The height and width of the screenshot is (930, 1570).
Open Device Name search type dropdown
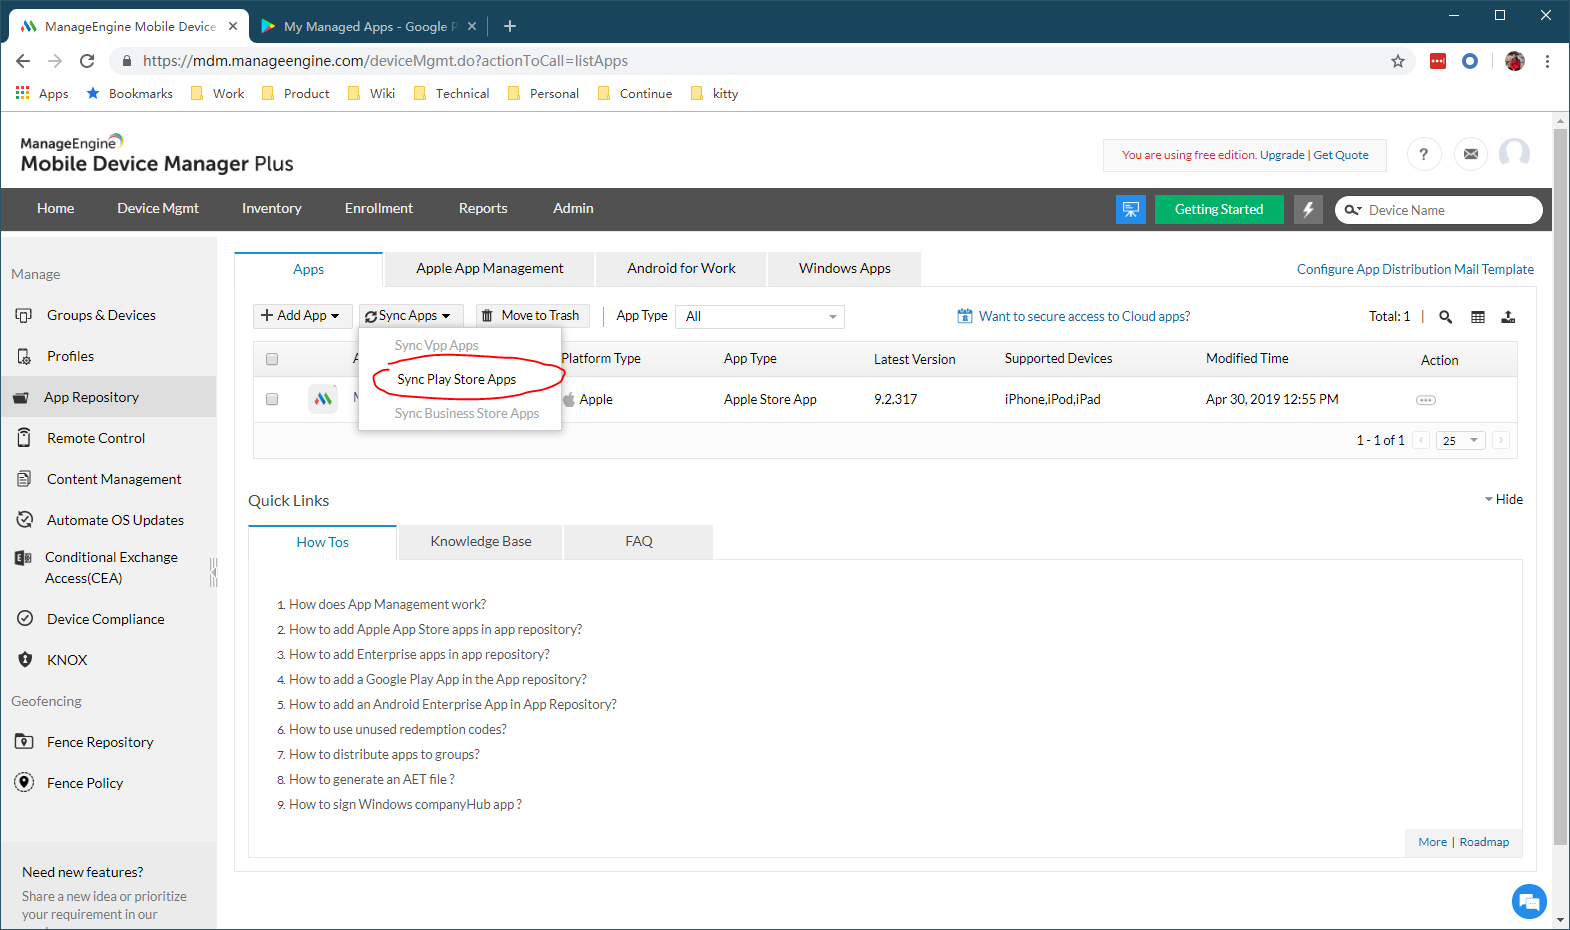(1352, 210)
